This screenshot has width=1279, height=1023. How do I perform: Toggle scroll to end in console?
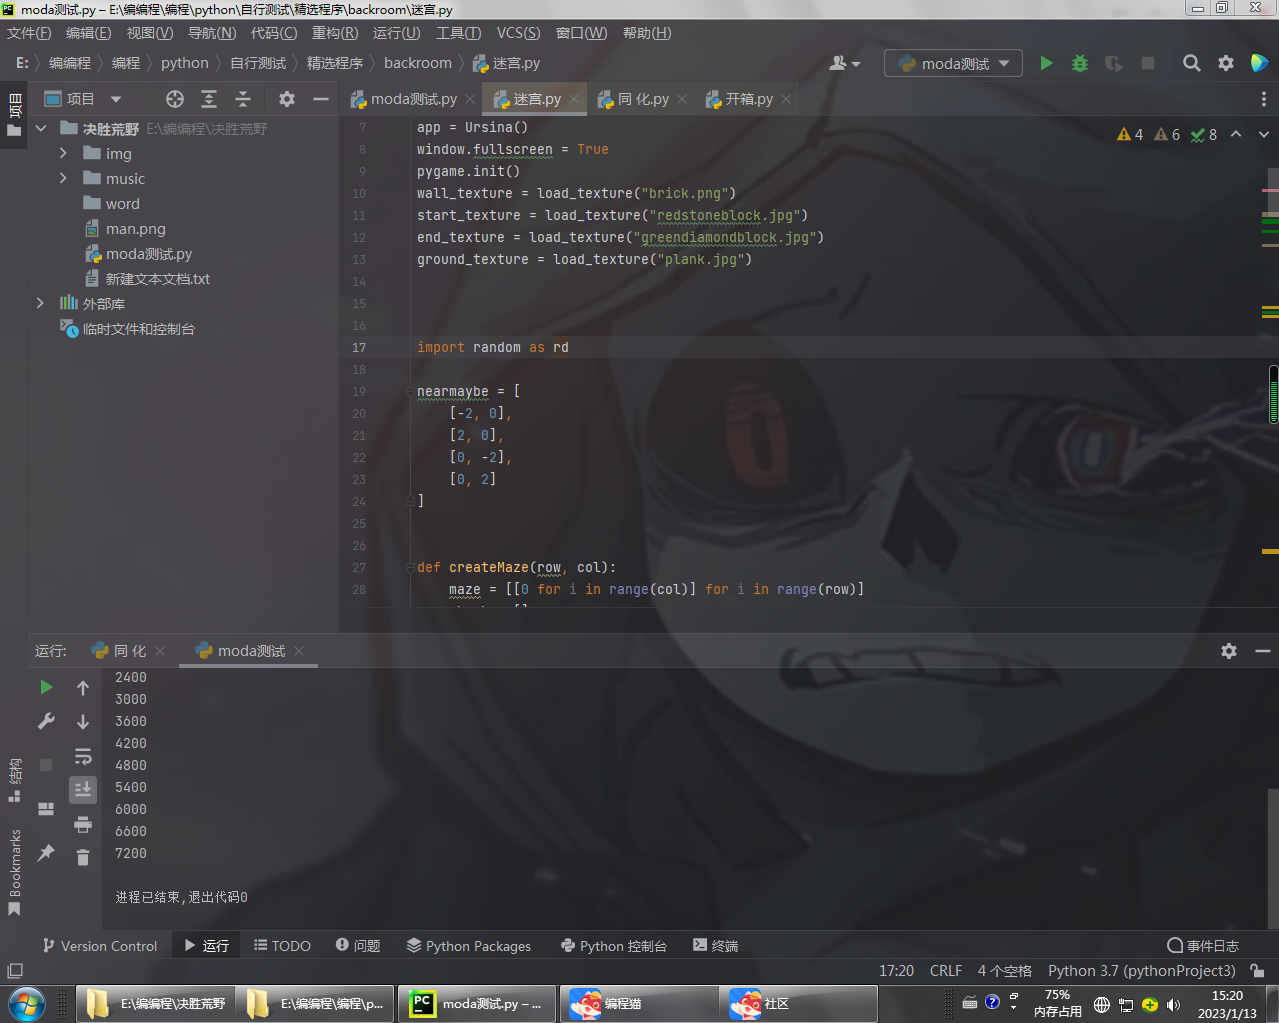[83, 790]
